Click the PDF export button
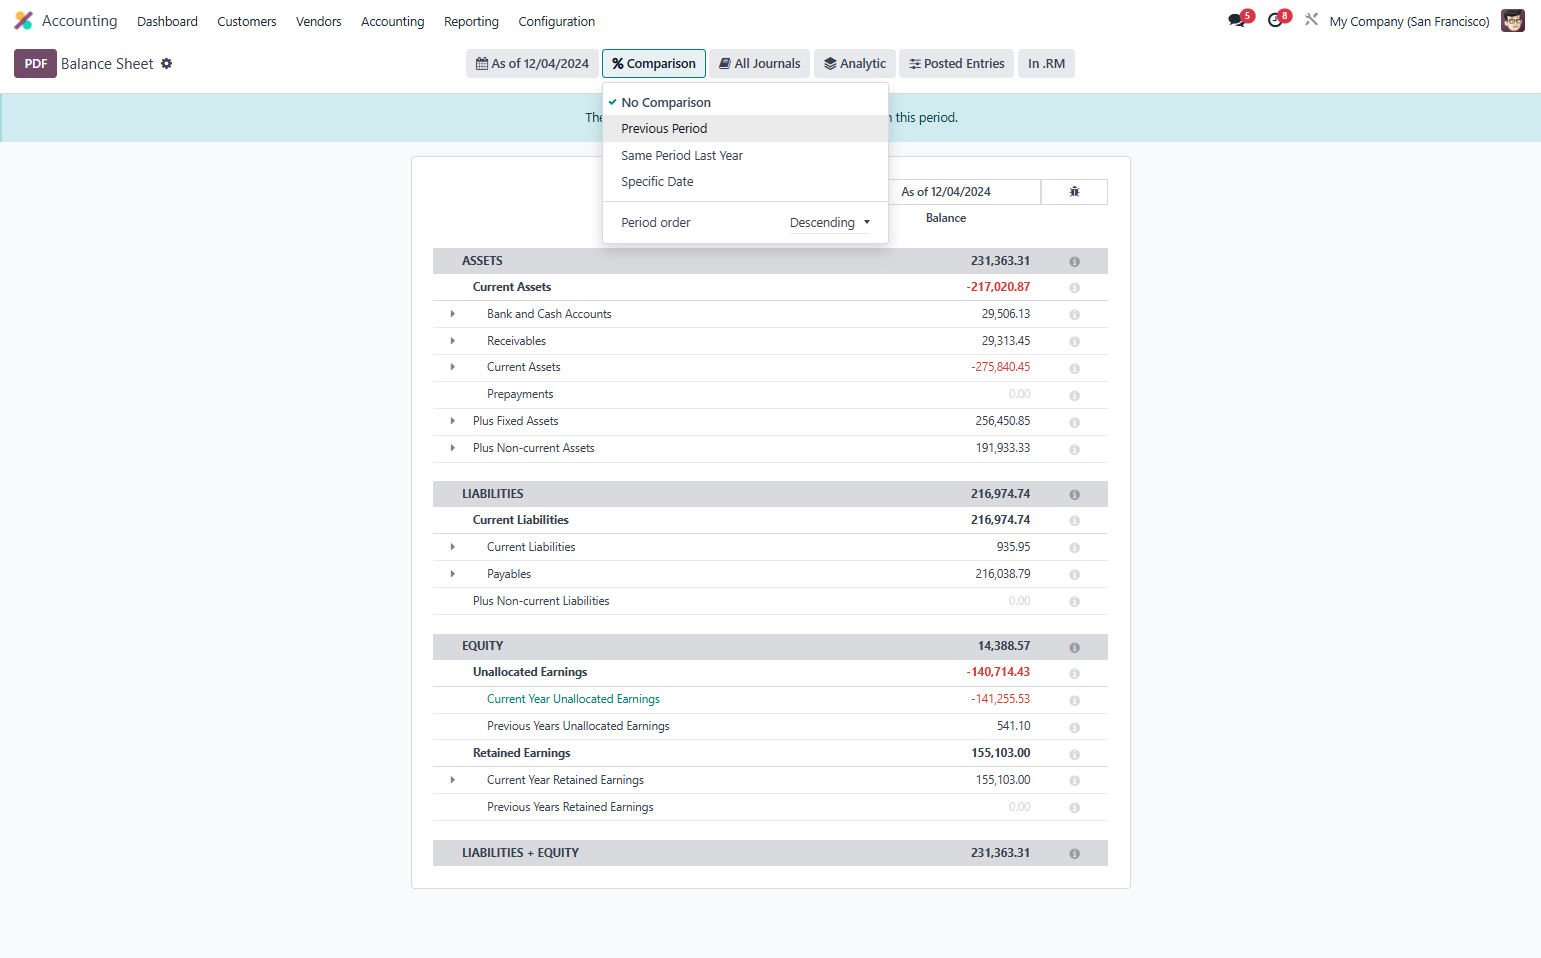 pyautogui.click(x=35, y=63)
